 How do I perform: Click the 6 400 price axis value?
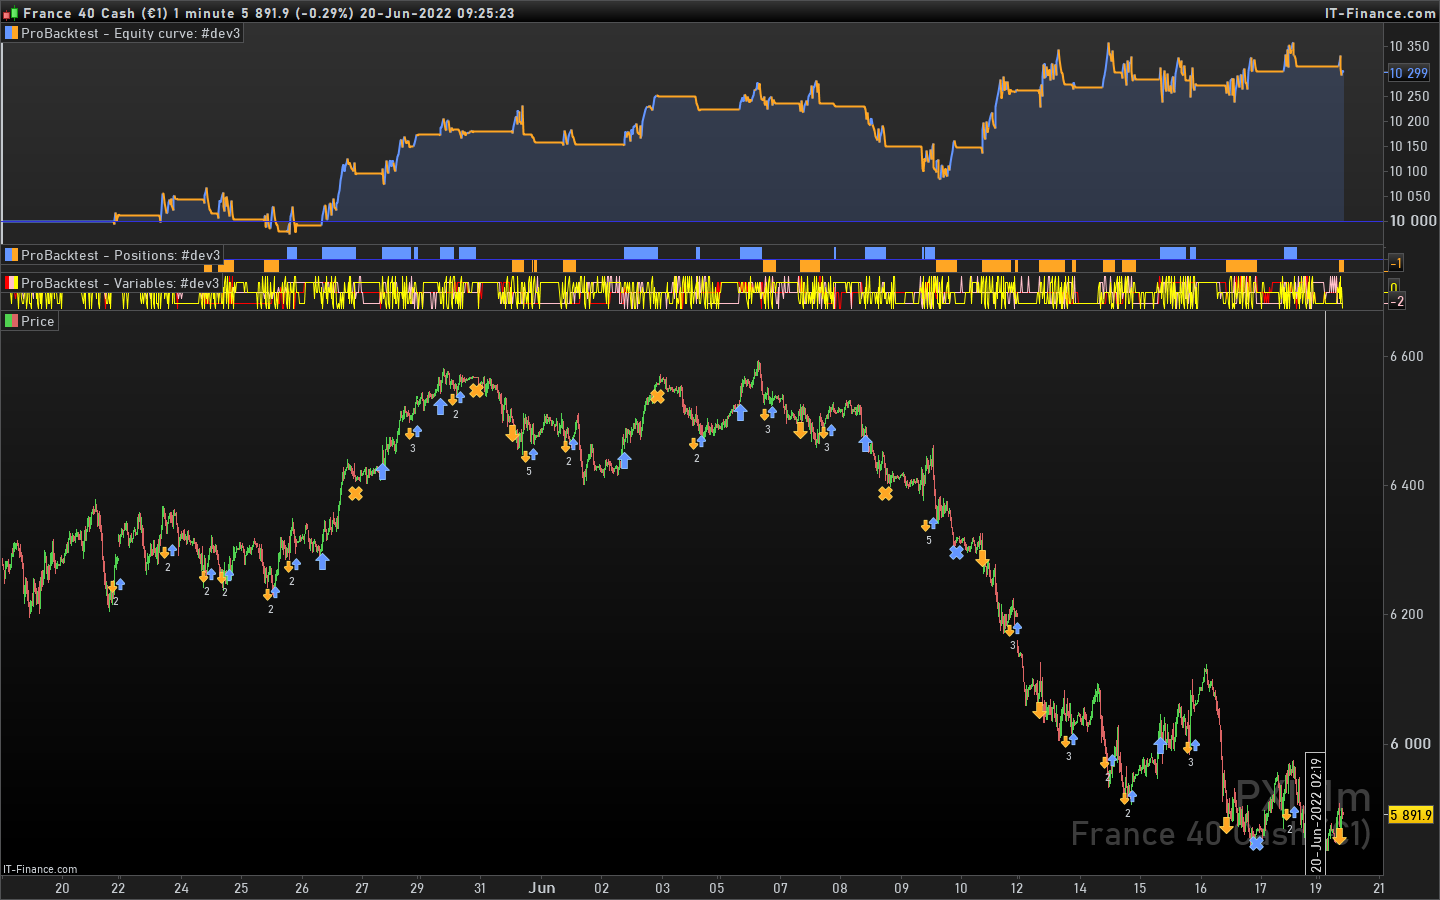[1407, 485]
